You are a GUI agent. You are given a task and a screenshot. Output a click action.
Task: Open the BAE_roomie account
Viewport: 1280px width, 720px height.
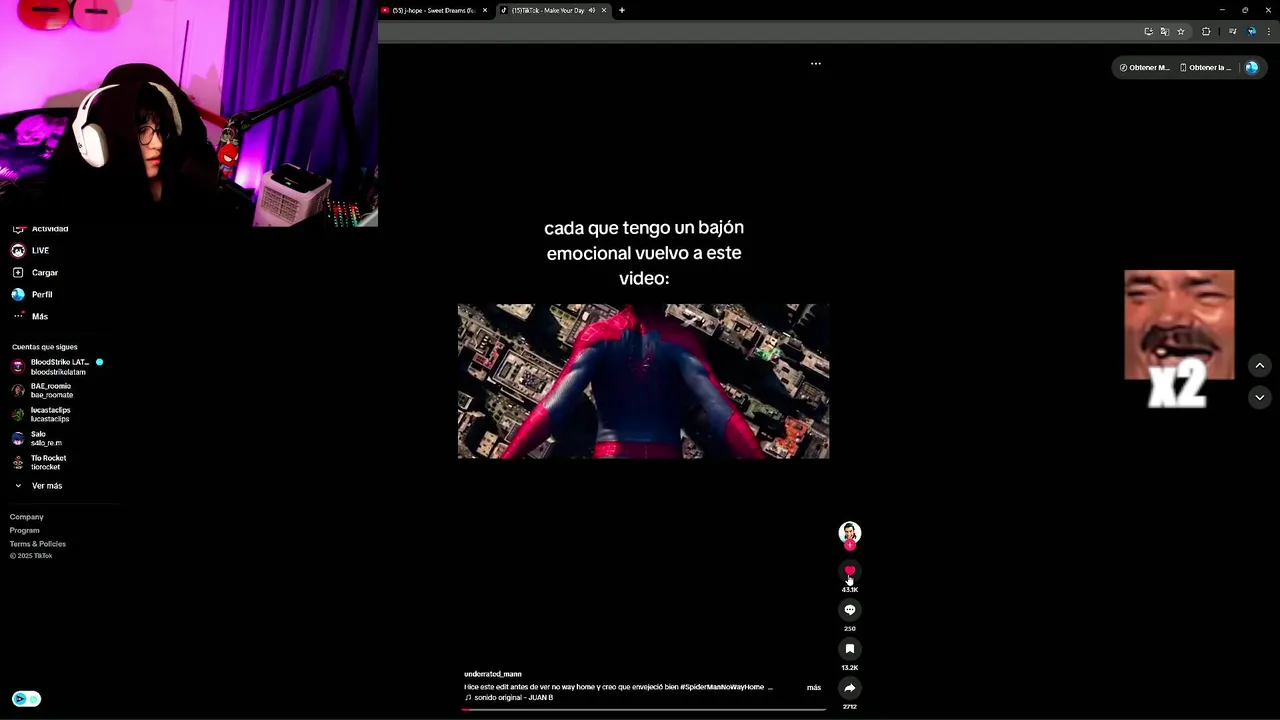[42, 390]
